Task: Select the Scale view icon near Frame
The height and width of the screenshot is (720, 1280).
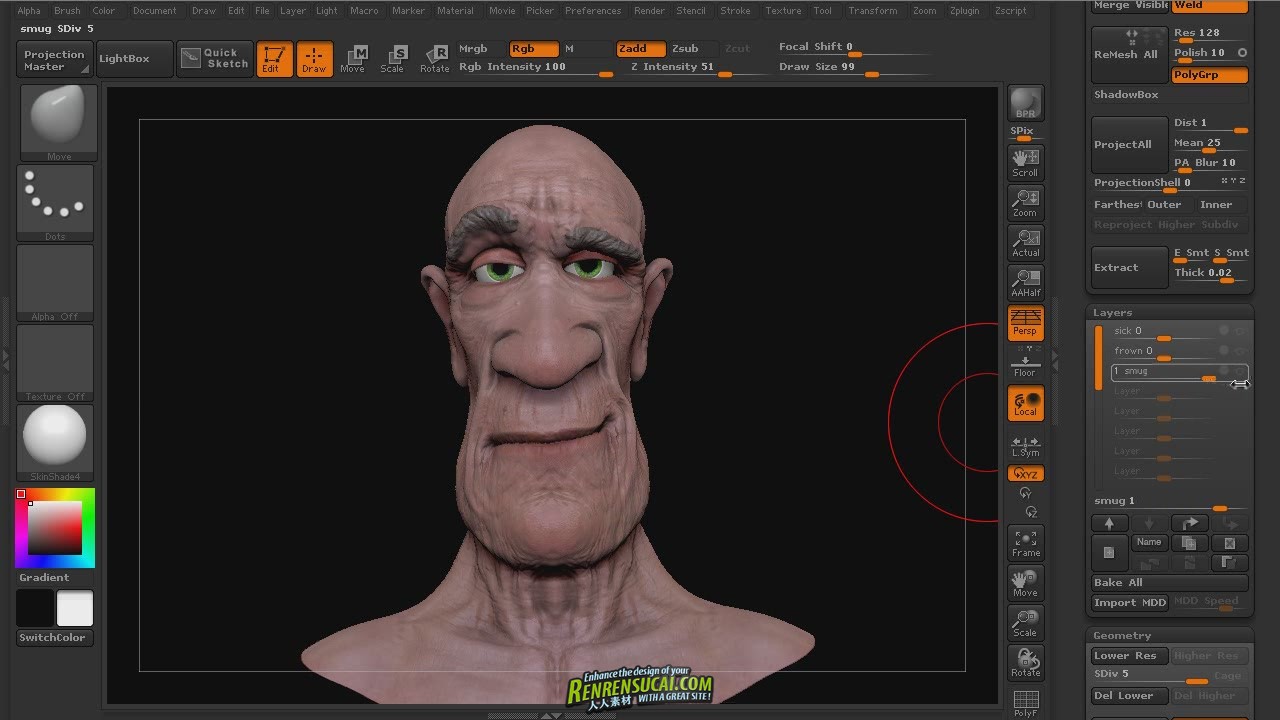Action: (1025, 623)
